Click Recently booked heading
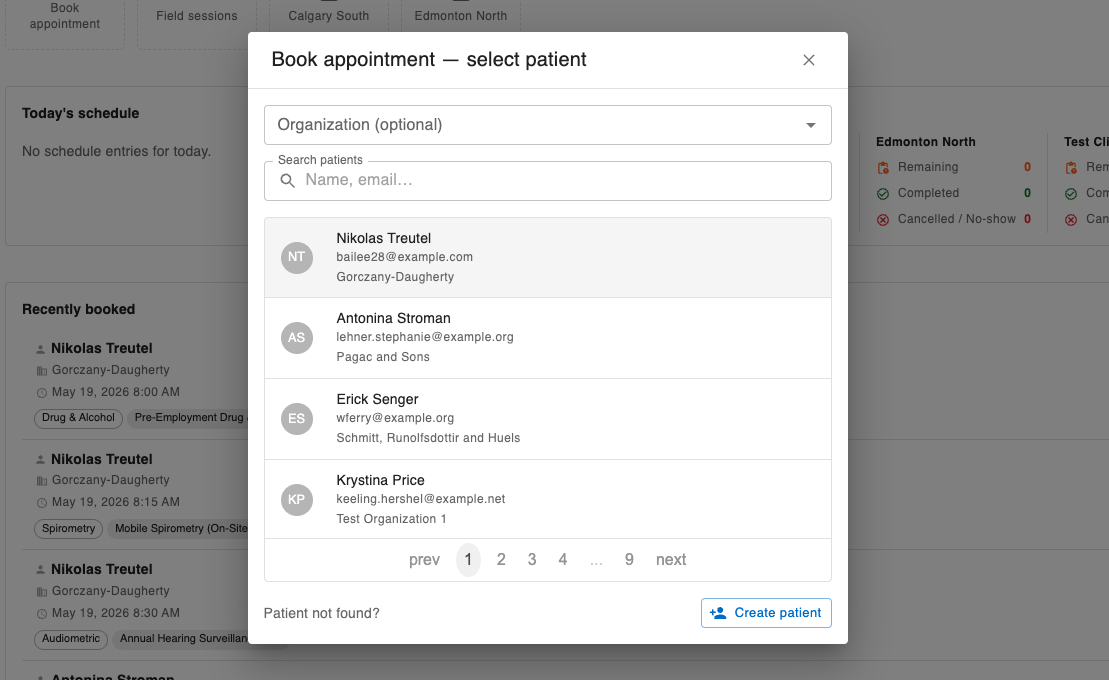Viewport: 1109px width, 680px height. (79, 309)
